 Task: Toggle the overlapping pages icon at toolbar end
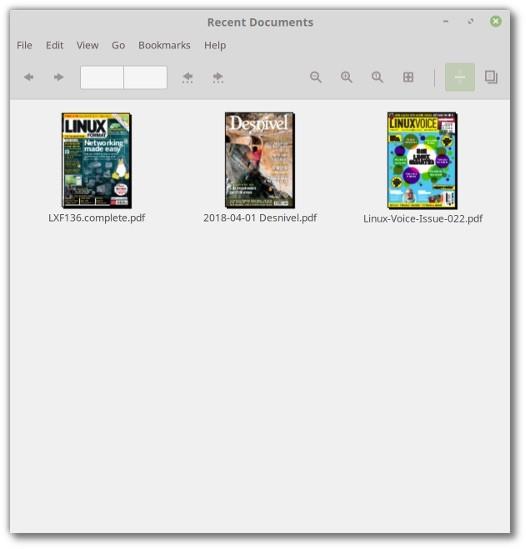491,77
